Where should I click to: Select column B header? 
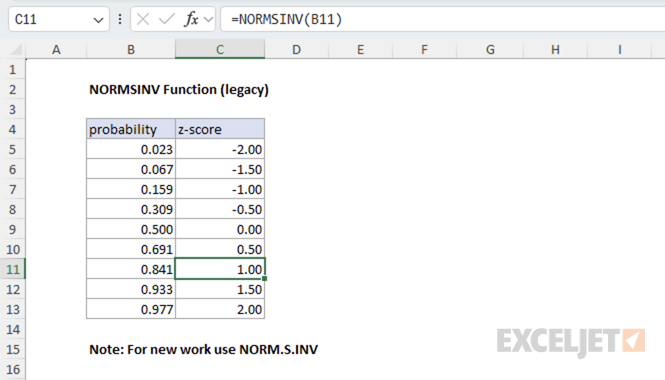click(x=131, y=50)
